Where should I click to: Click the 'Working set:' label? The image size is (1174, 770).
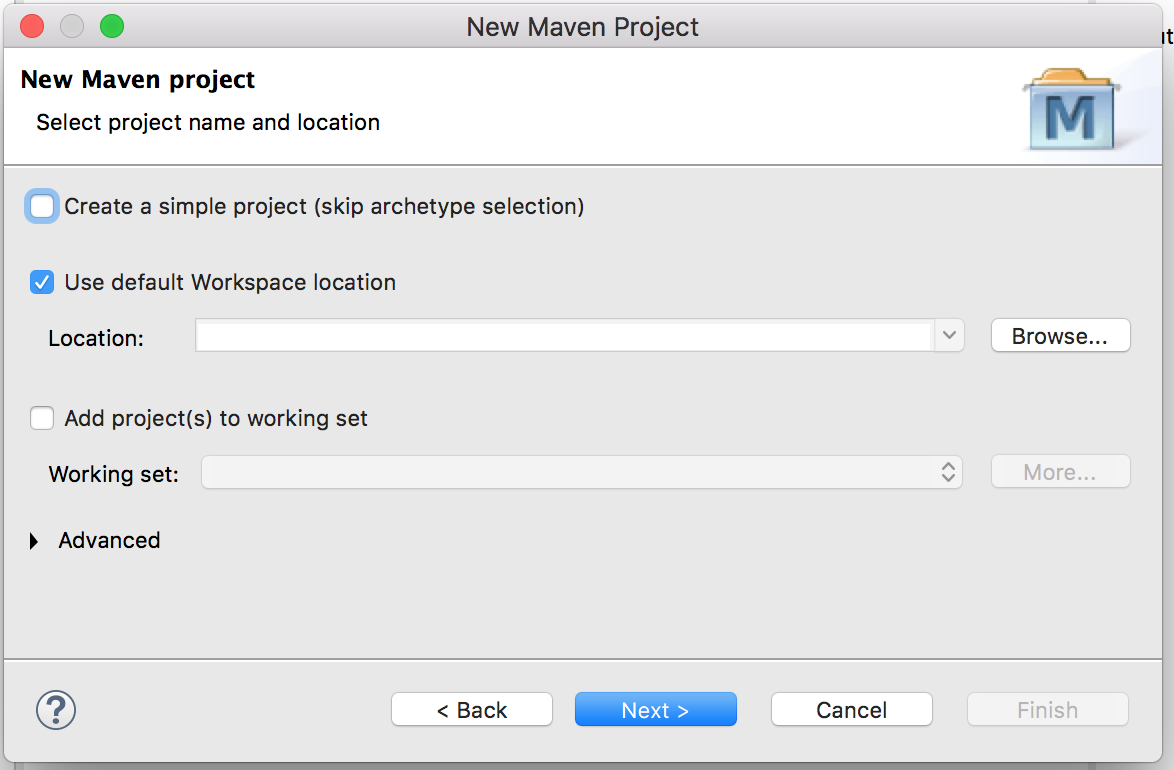114,474
